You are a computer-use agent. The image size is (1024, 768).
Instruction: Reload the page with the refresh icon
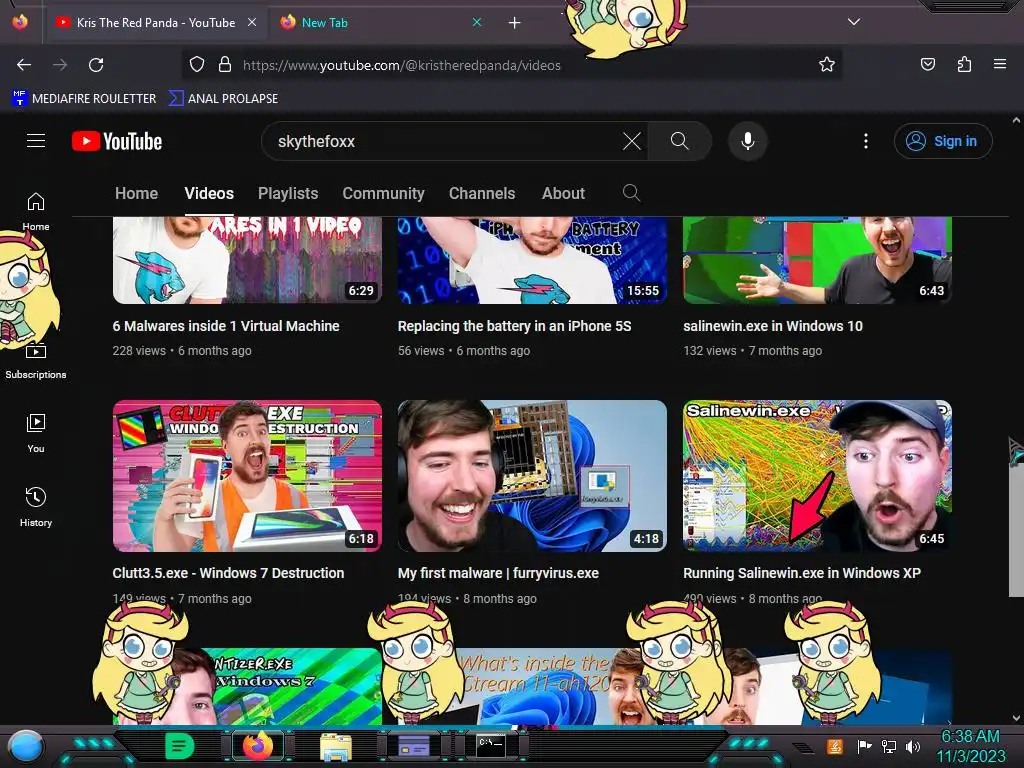click(96, 65)
